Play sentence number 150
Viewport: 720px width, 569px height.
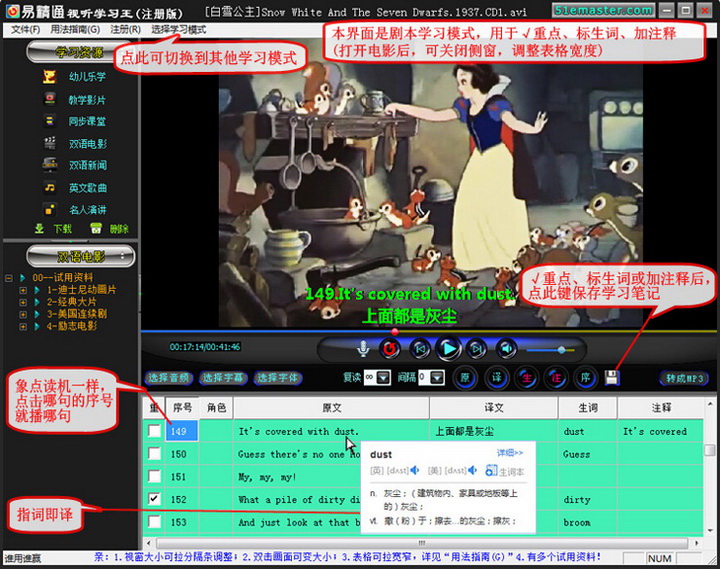pos(181,454)
